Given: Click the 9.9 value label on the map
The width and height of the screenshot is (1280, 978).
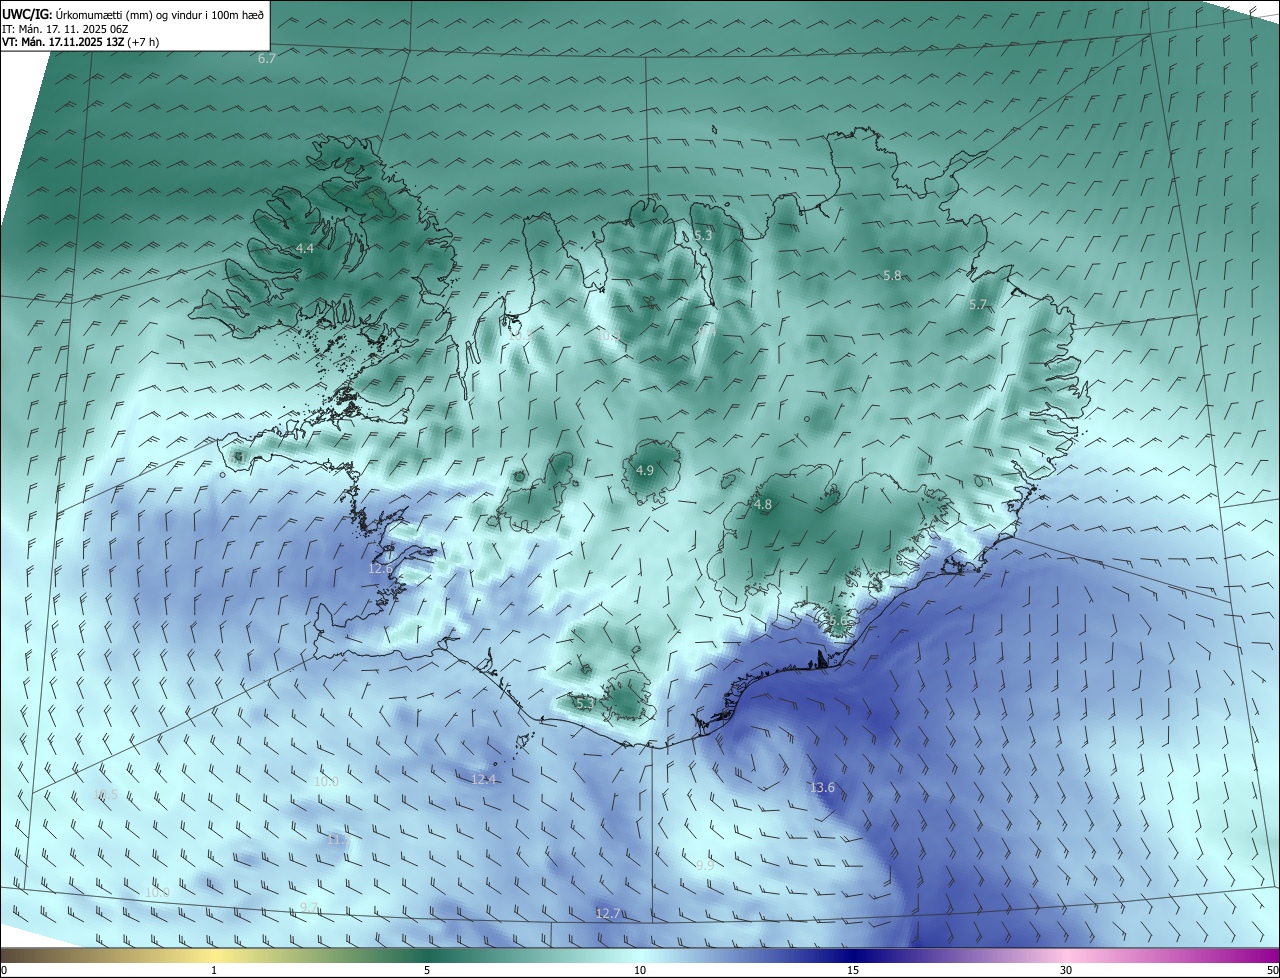Looking at the screenshot, I should [x=705, y=865].
